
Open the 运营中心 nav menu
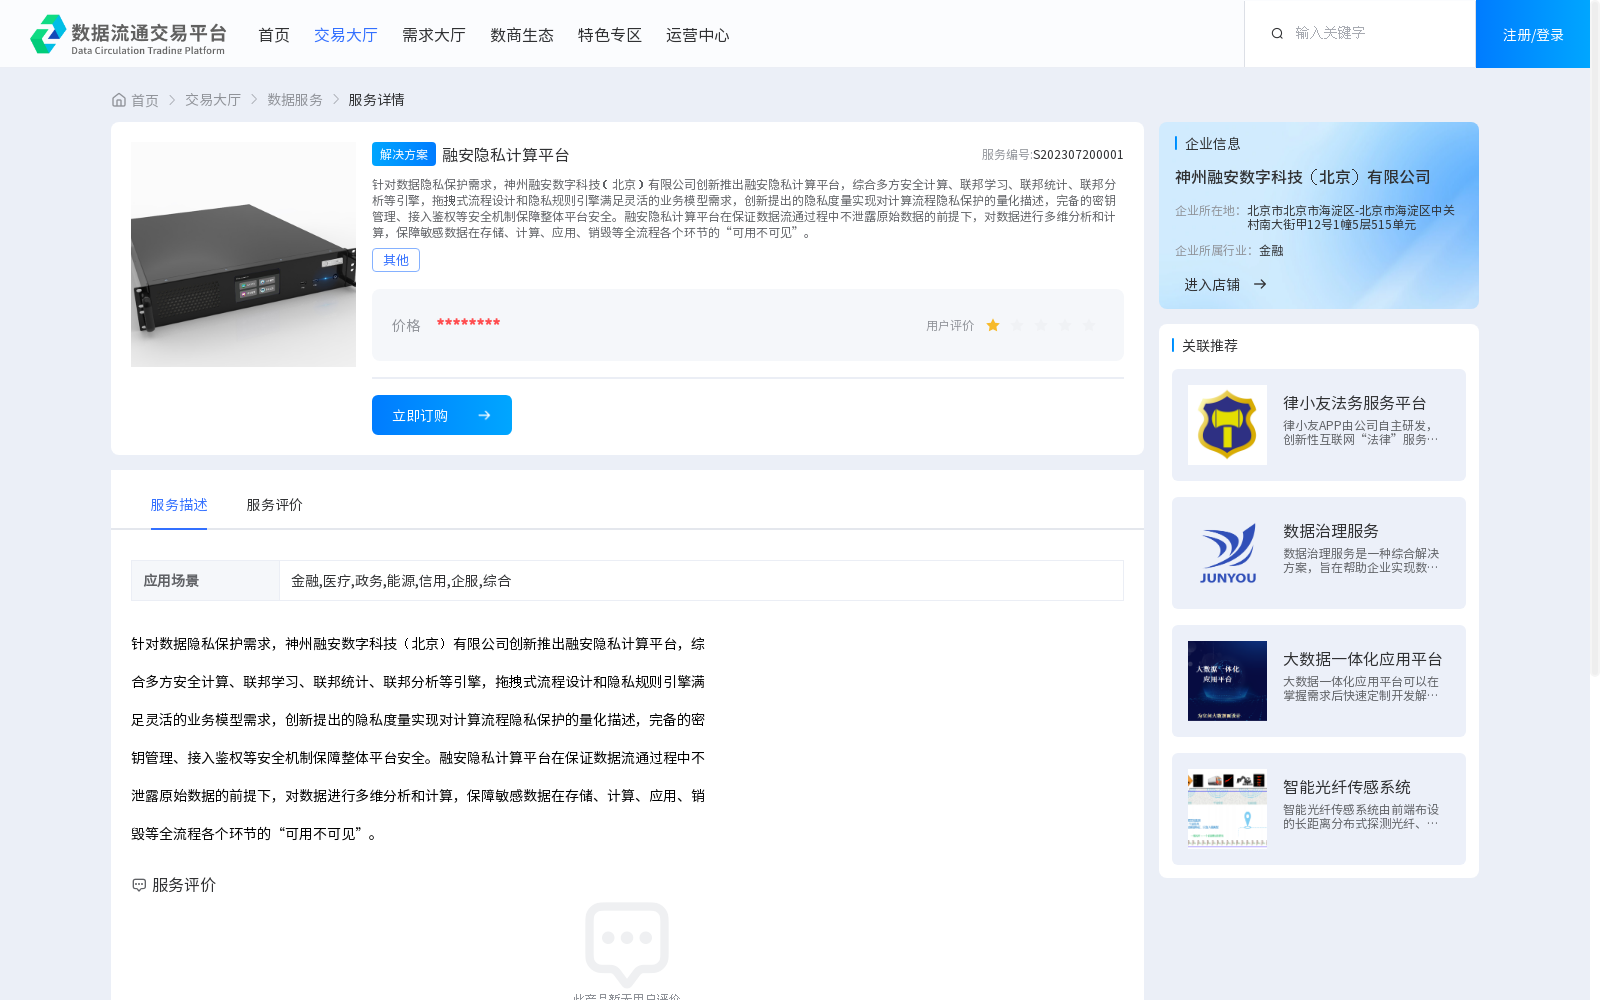point(698,35)
